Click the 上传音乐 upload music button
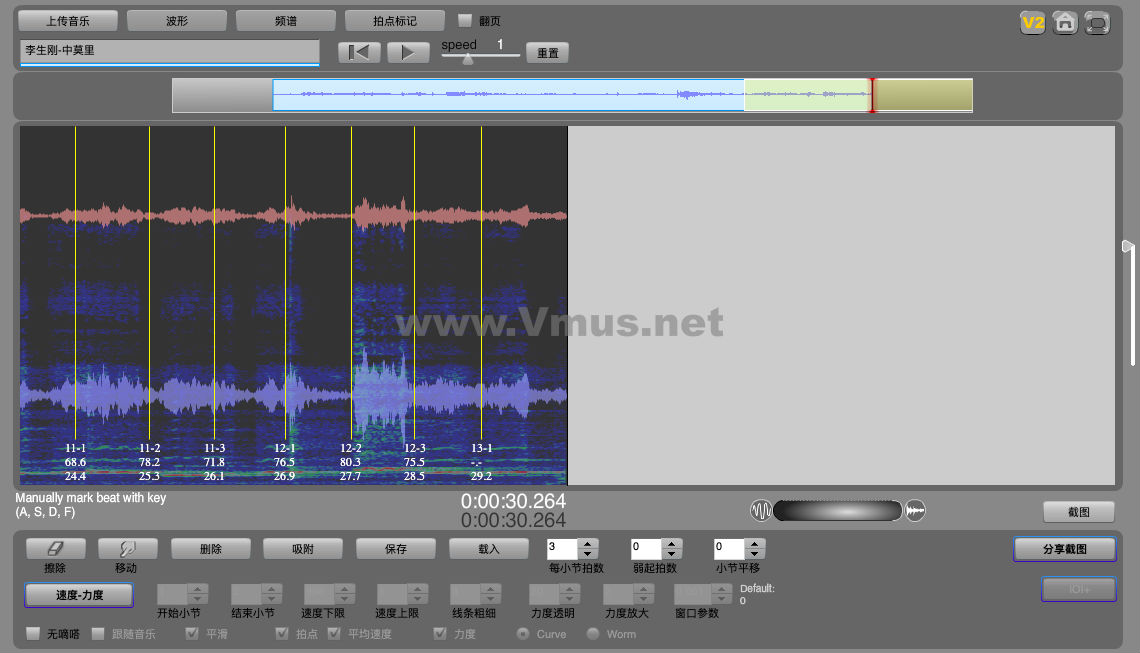This screenshot has height=653, width=1140. tap(68, 21)
